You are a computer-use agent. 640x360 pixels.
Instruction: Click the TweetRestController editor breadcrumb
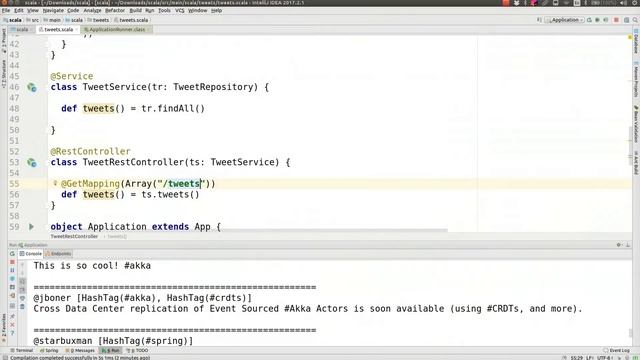pos(74,236)
